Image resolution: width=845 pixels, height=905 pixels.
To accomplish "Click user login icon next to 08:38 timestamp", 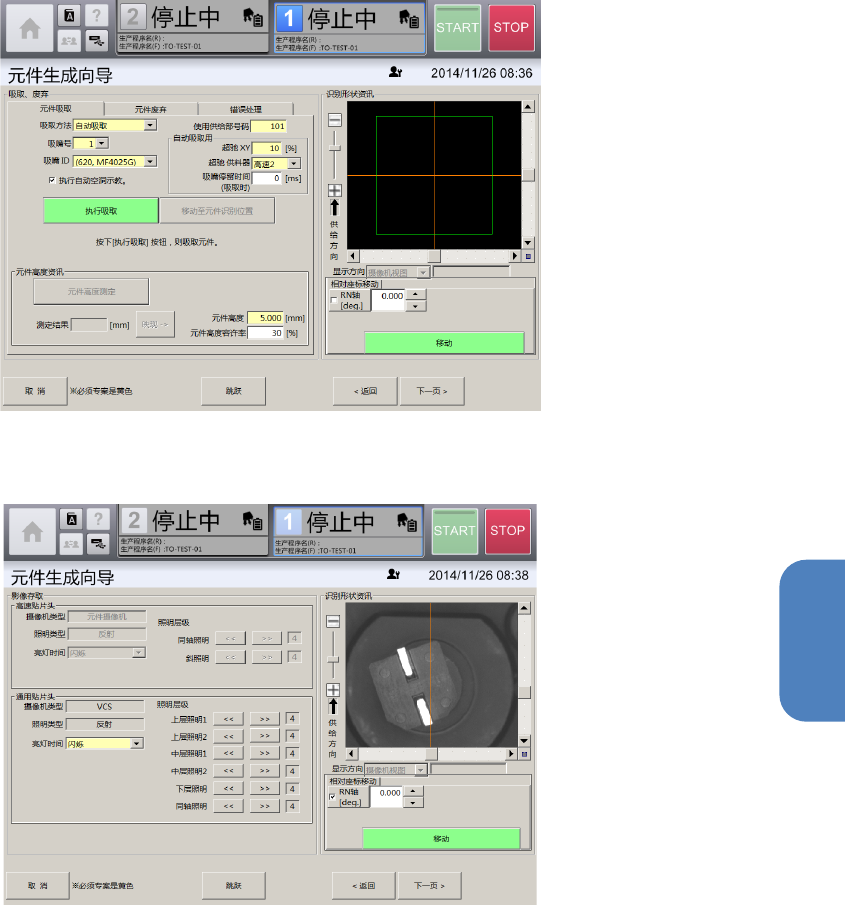I will pyautogui.click(x=394, y=574).
